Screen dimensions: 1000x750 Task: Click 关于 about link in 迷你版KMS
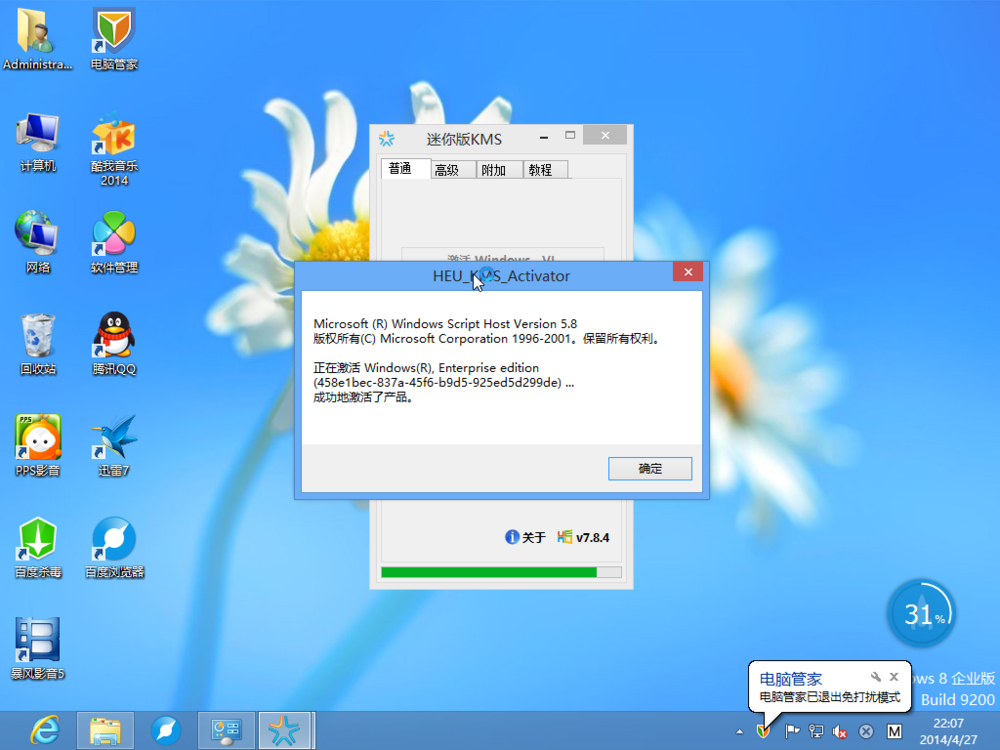[x=525, y=538]
